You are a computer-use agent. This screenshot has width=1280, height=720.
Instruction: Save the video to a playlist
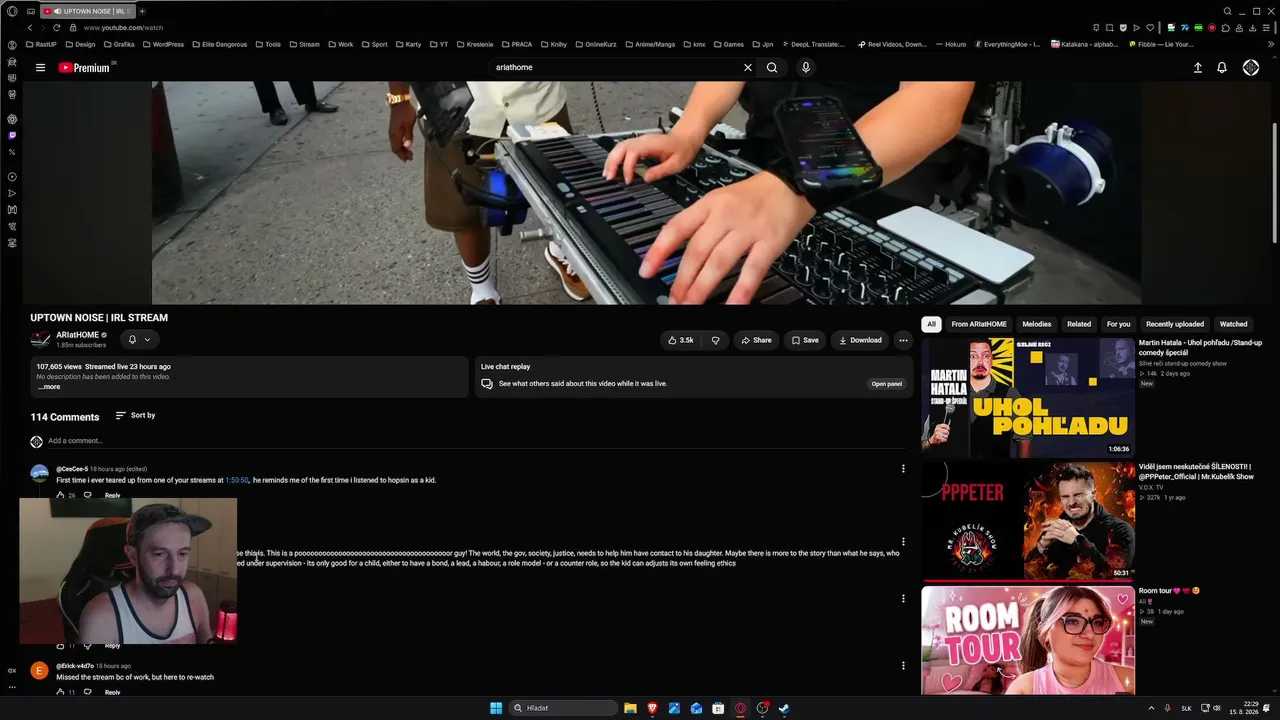click(x=805, y=340)
